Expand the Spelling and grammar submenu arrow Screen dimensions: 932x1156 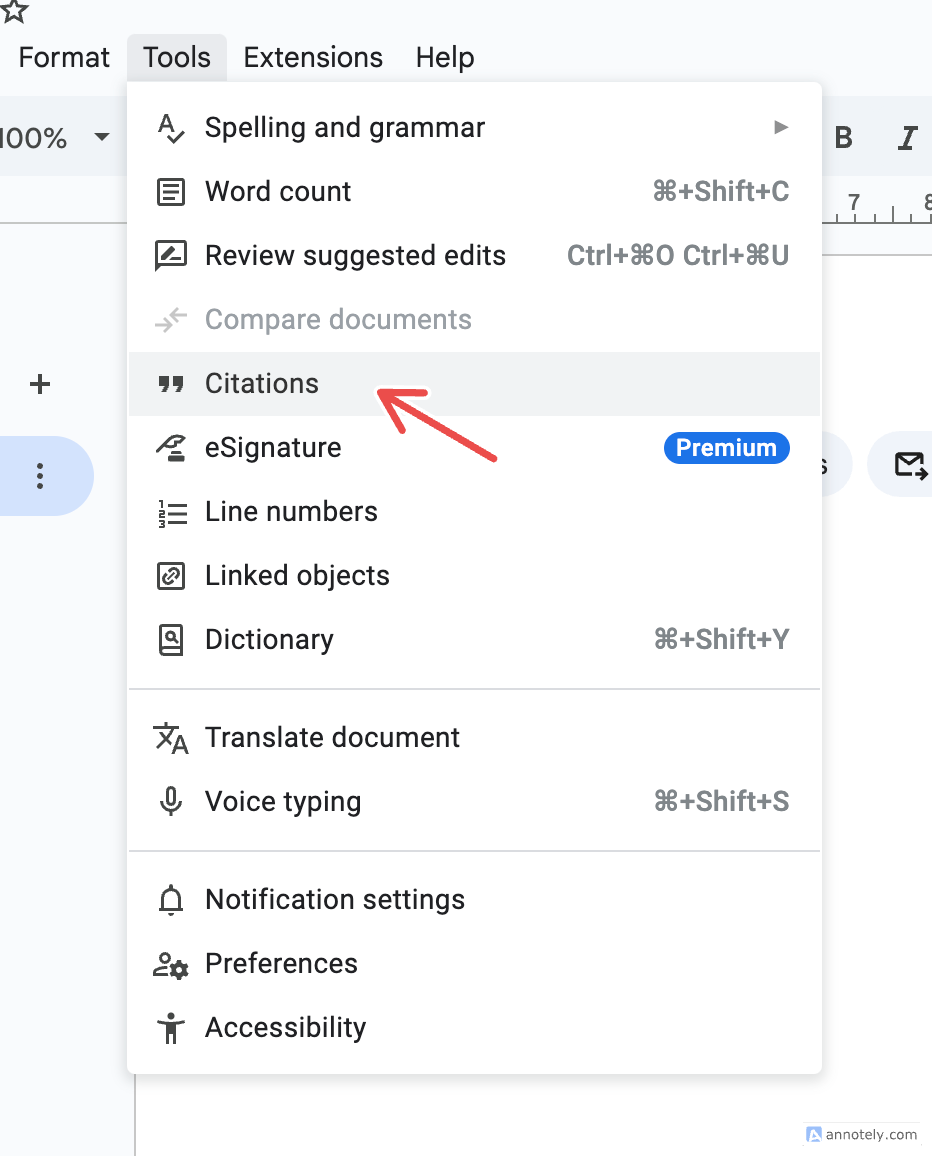pos(781,128)
